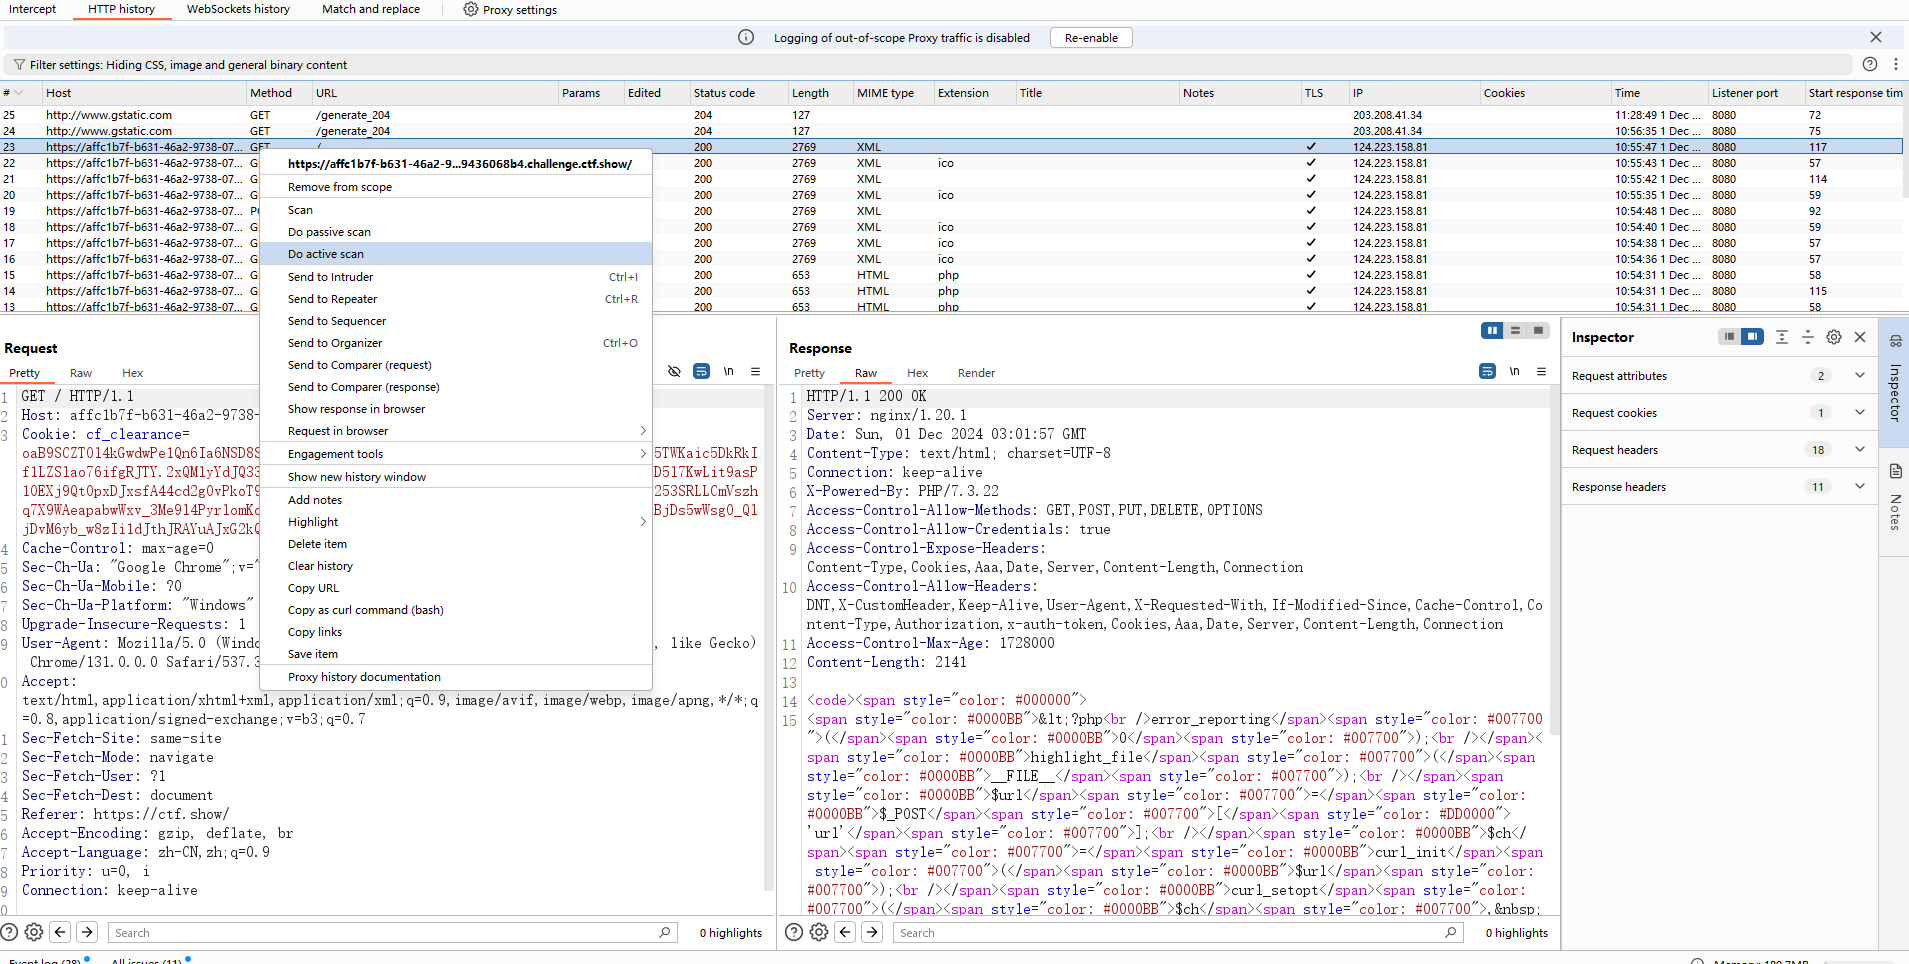Open WebSockets history tab
This screenshot has height=964, width=1909.
point(238,9)
